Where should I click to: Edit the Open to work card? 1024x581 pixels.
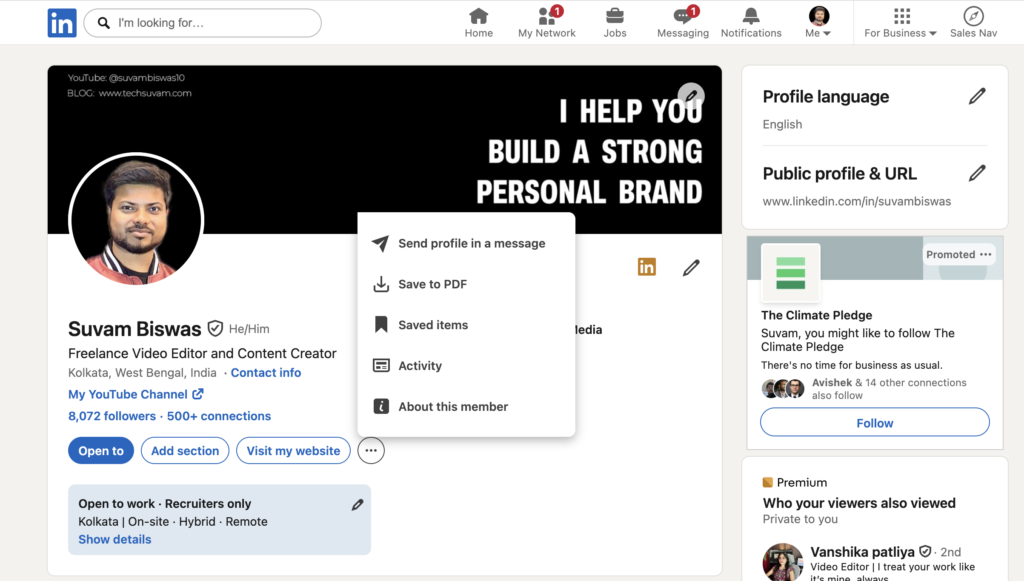[357, 505]
